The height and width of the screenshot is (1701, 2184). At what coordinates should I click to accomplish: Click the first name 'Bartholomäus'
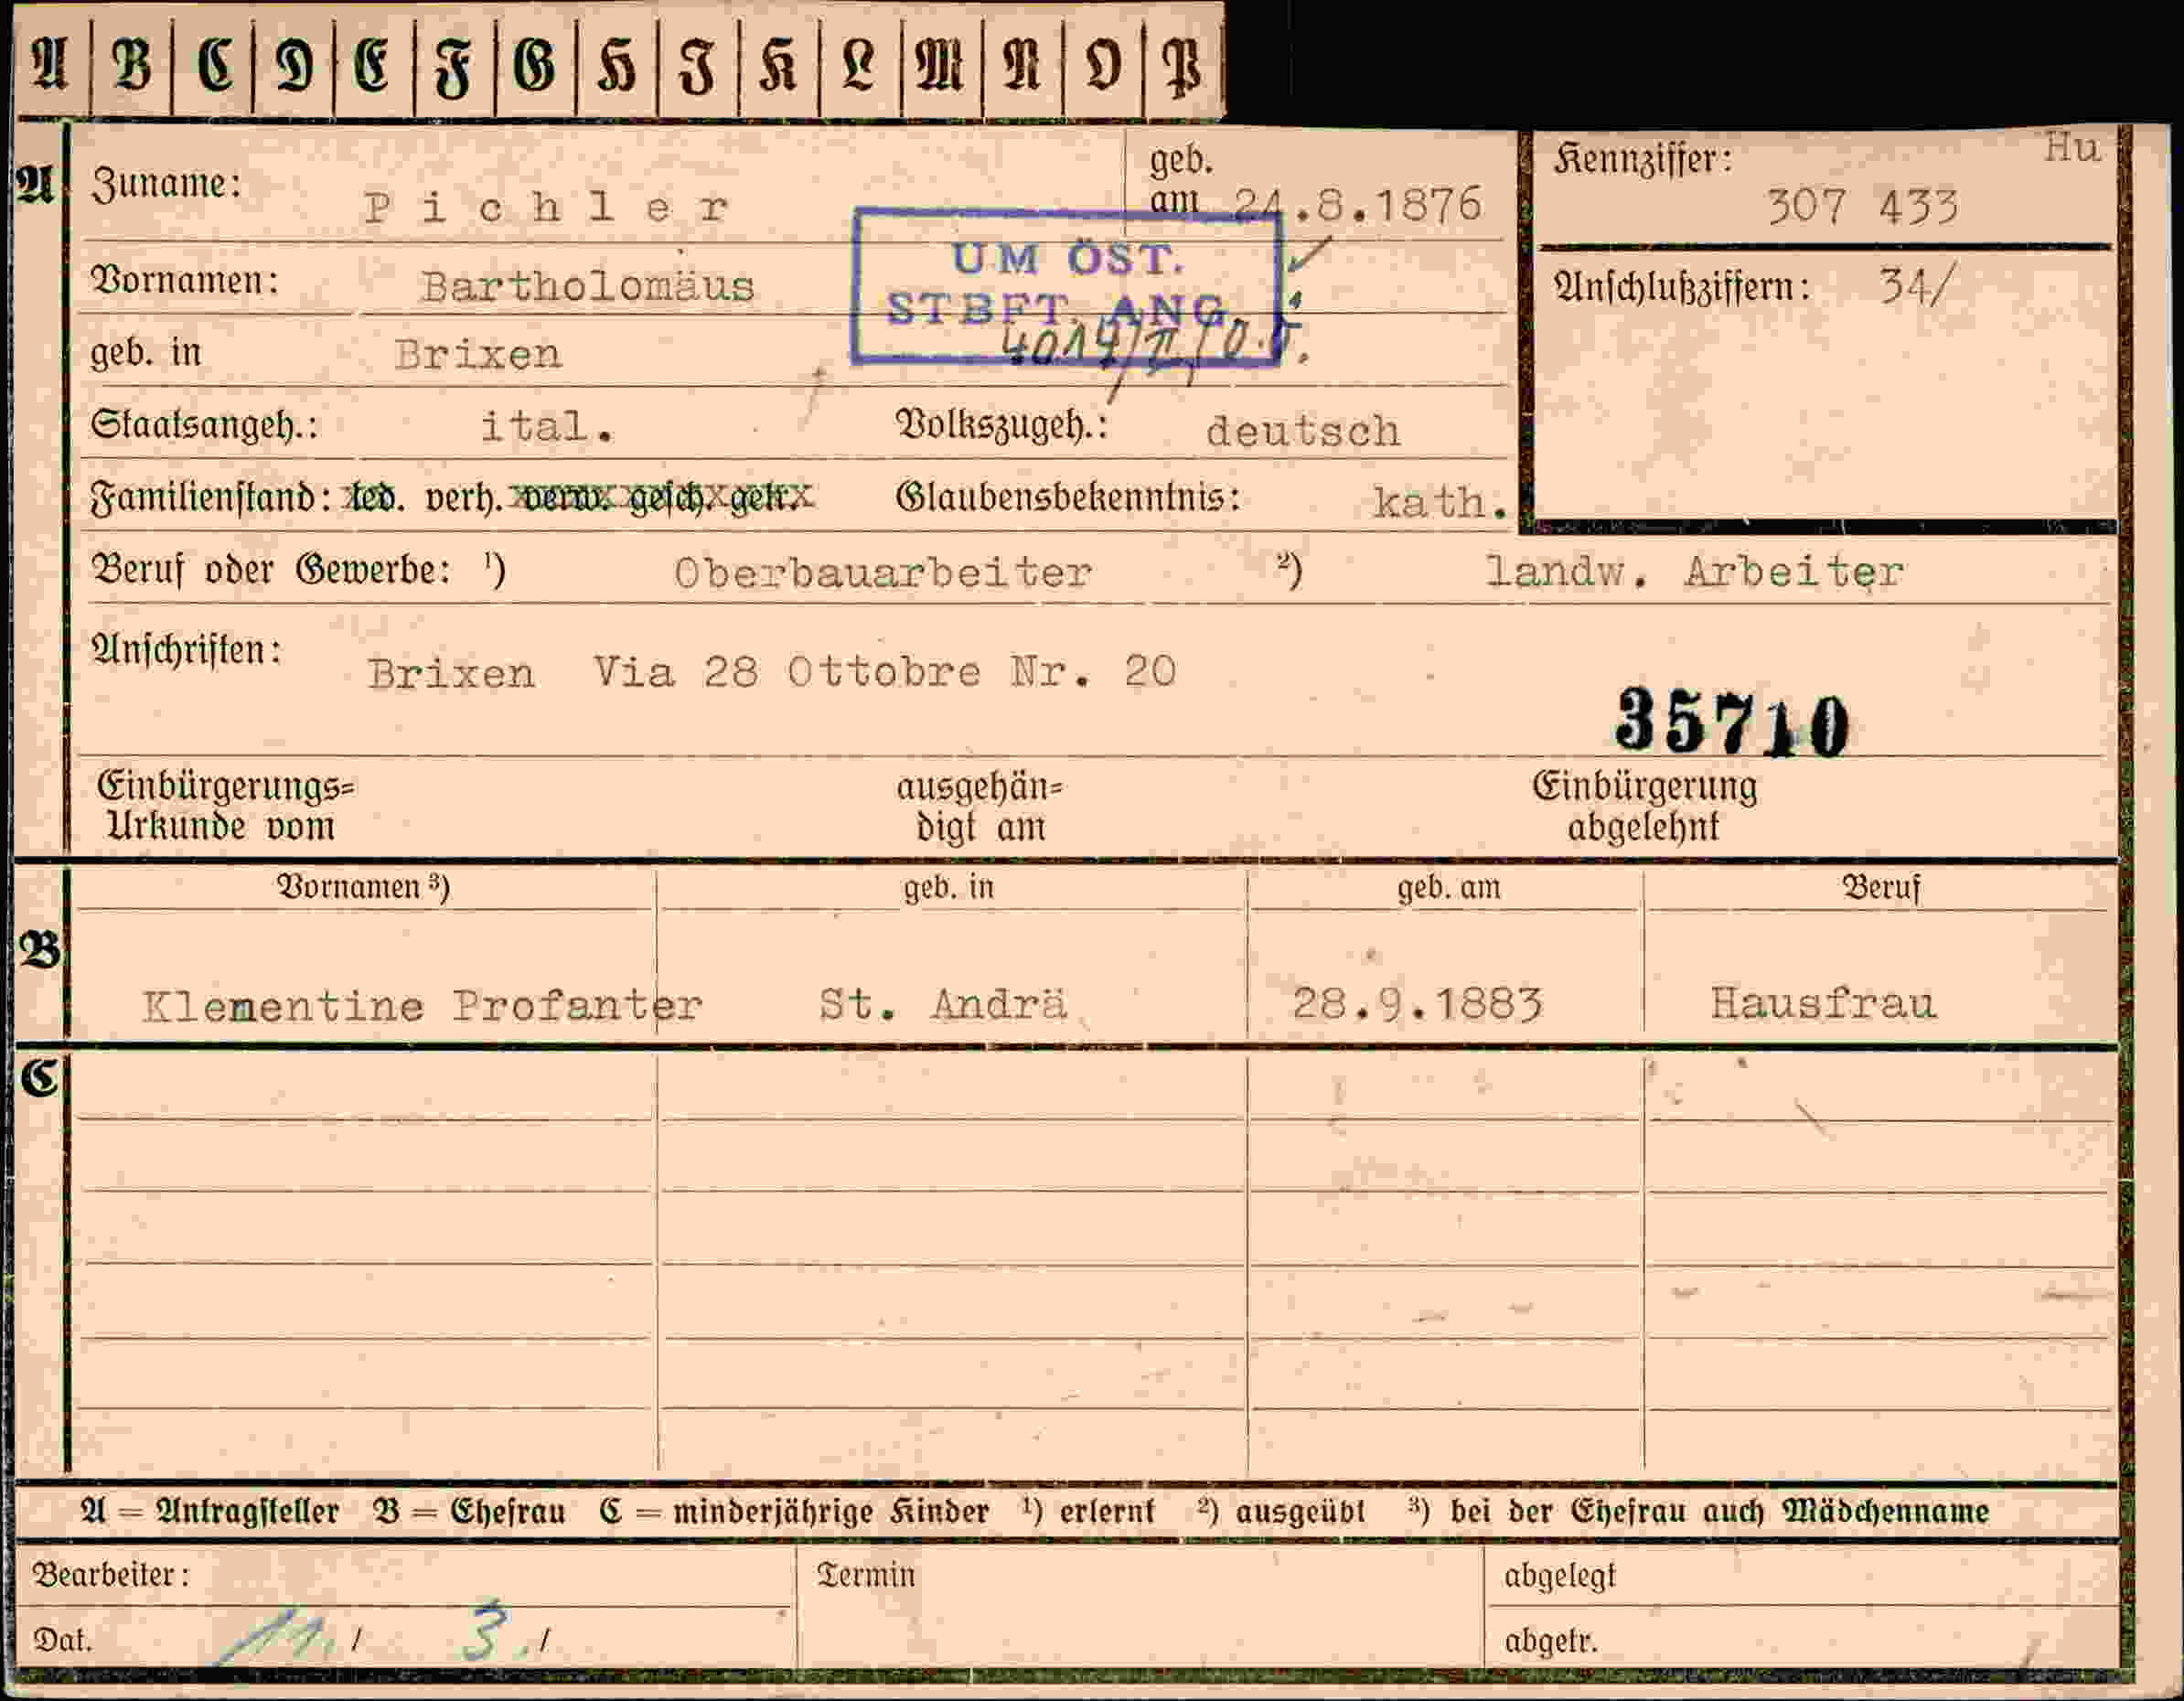587,287
